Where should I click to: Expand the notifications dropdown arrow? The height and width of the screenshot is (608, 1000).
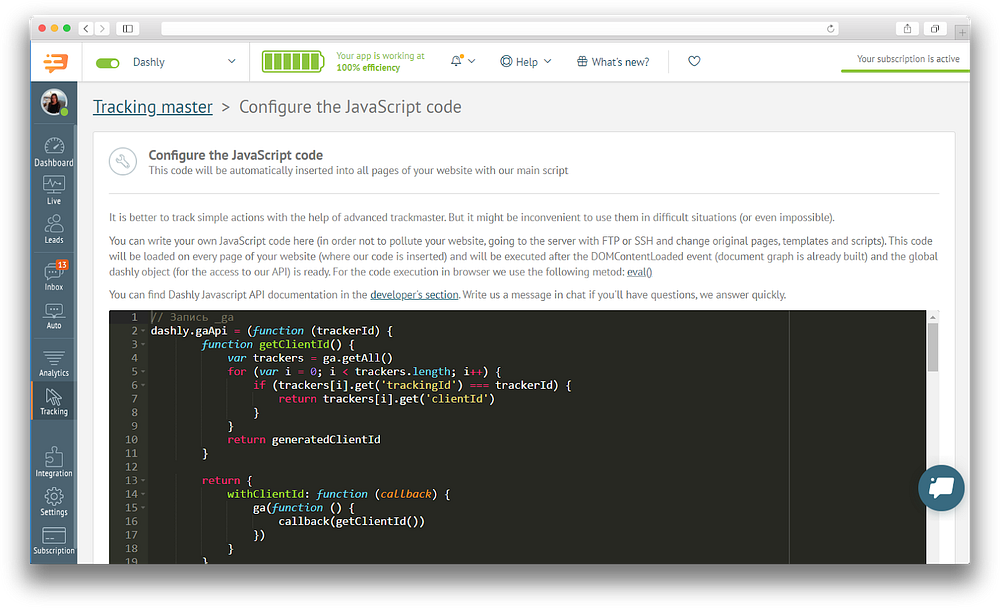point(472,61)
